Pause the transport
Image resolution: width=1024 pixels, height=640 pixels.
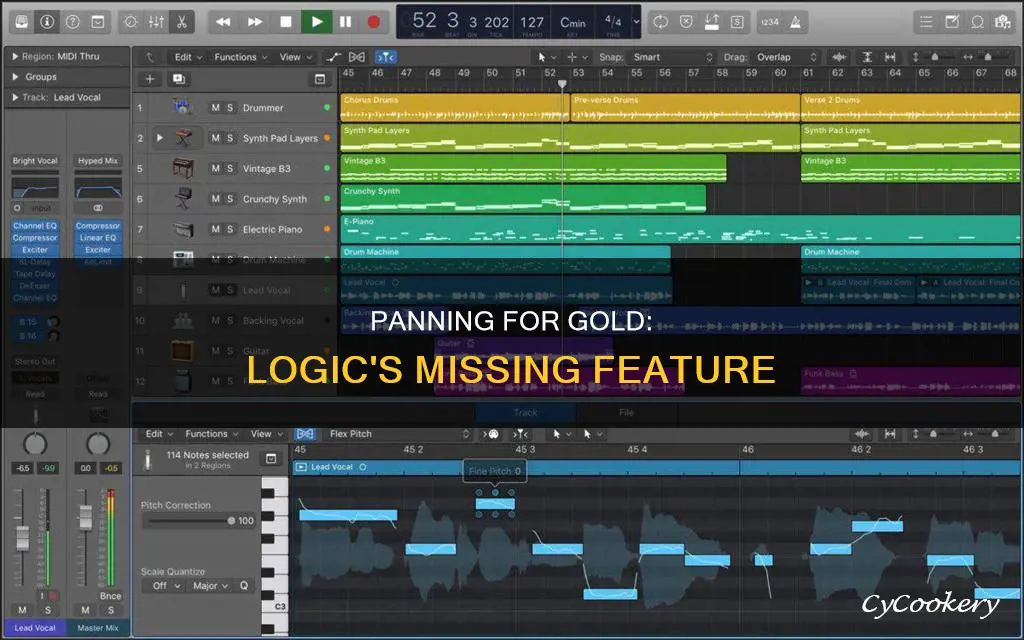(345, 22)
